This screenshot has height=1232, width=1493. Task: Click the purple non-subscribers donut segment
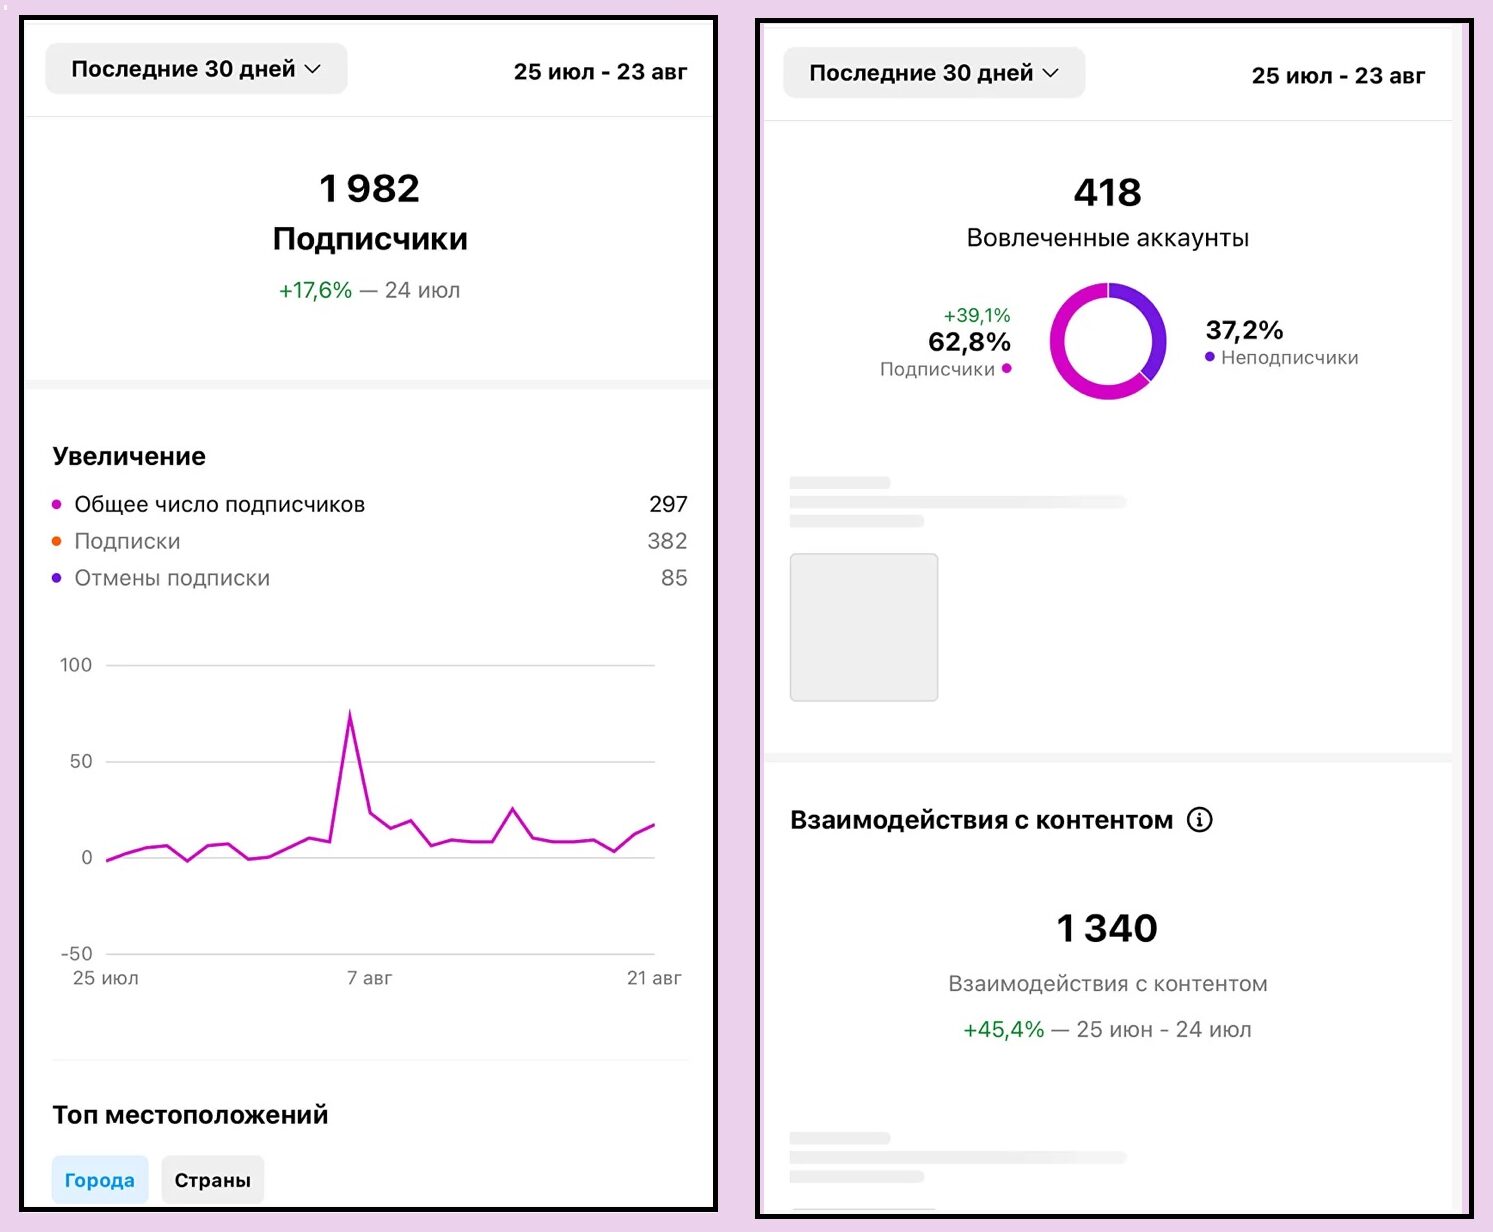pos(1154,320)
